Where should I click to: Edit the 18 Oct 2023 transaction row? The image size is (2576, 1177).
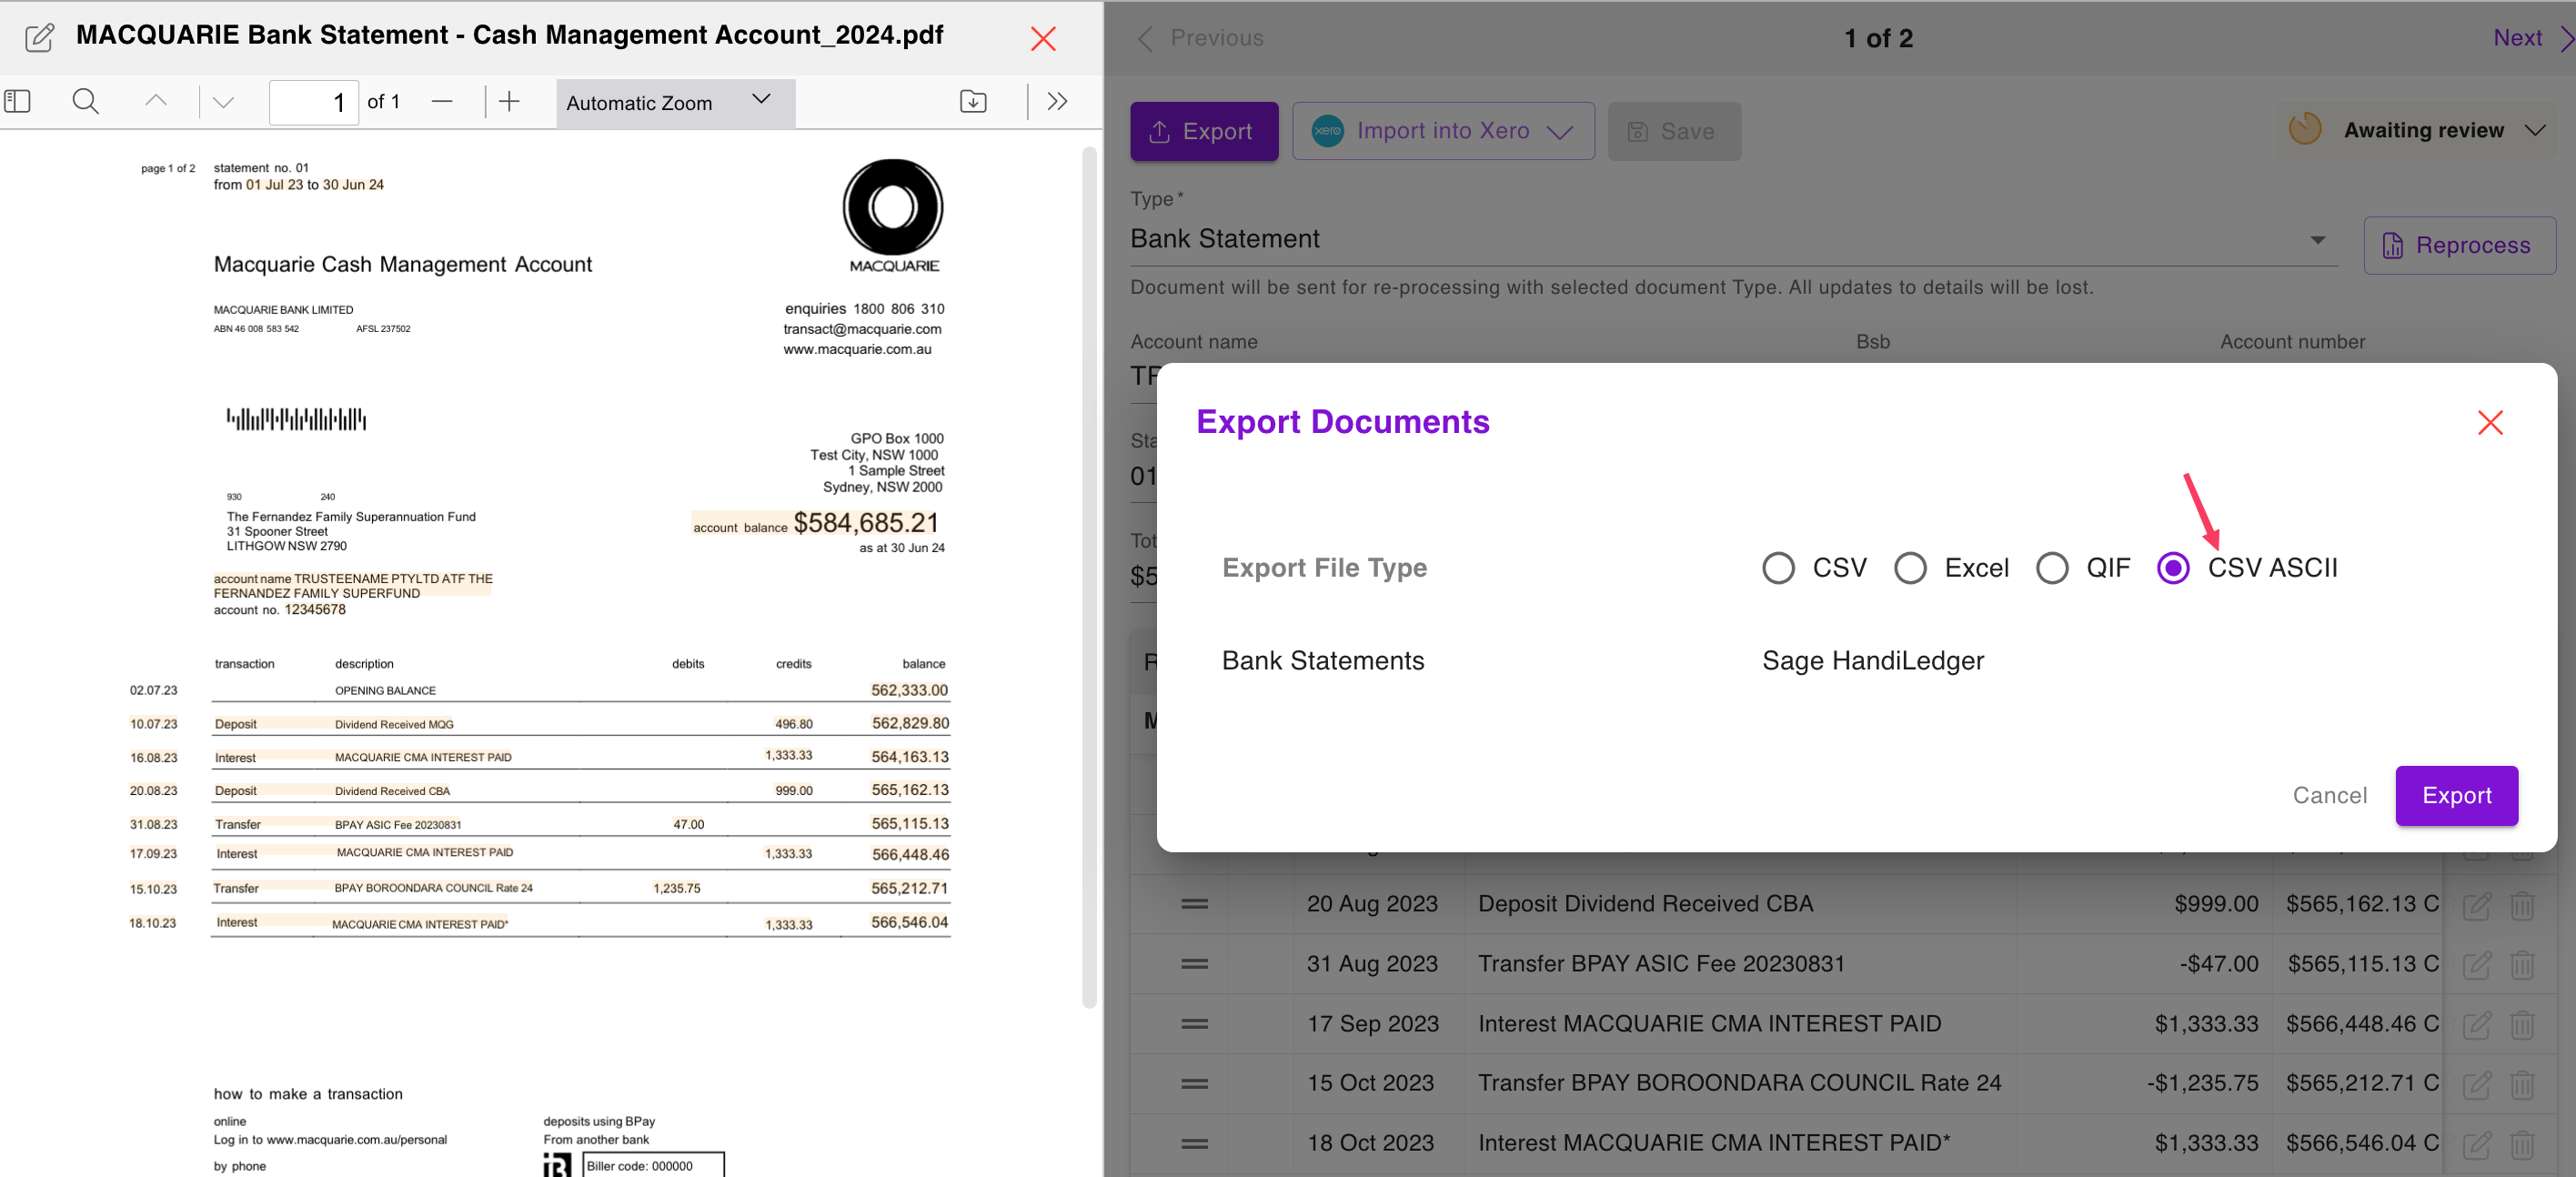(2476, 1145)
